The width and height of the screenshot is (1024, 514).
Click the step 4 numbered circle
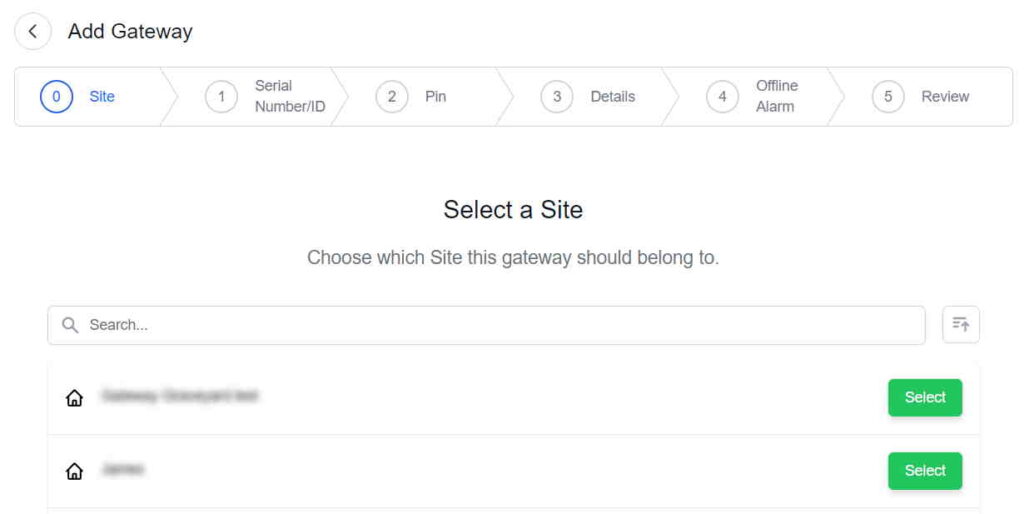722,97
